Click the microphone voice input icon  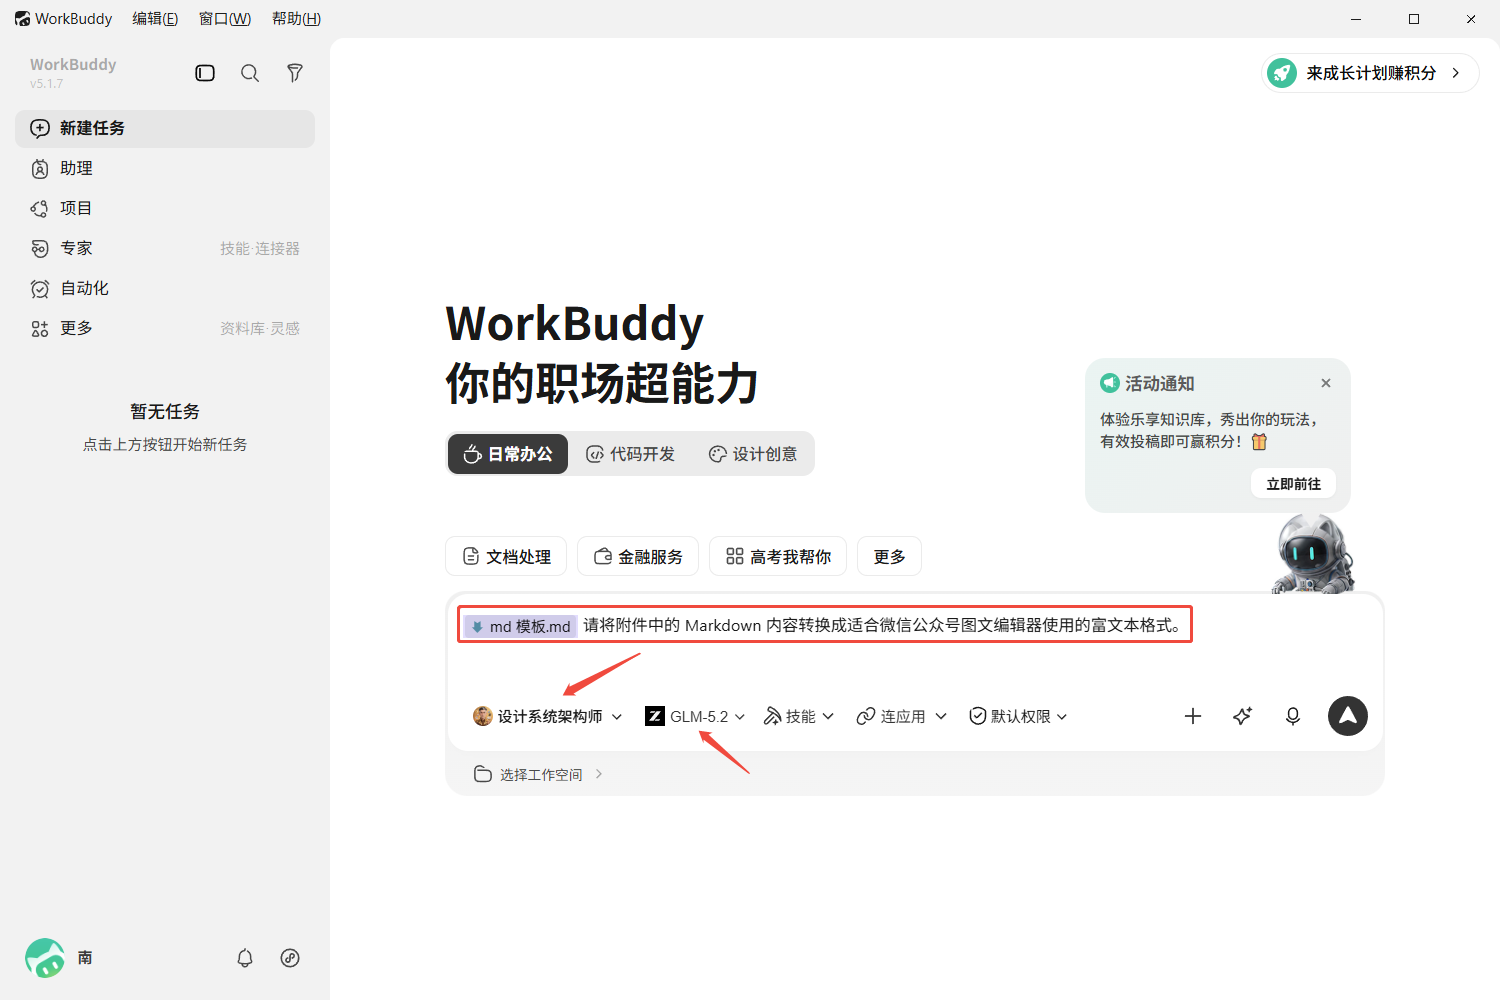[1293, 716]
